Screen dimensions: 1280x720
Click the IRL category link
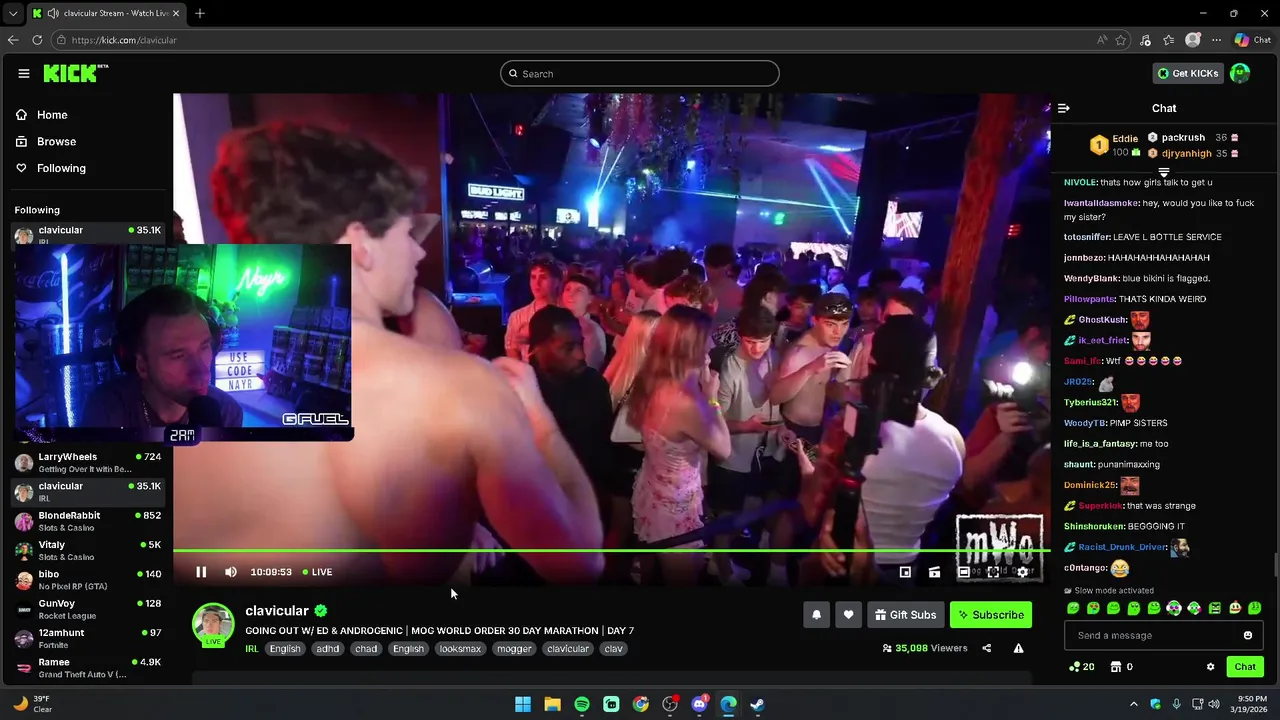coord(252,649)
